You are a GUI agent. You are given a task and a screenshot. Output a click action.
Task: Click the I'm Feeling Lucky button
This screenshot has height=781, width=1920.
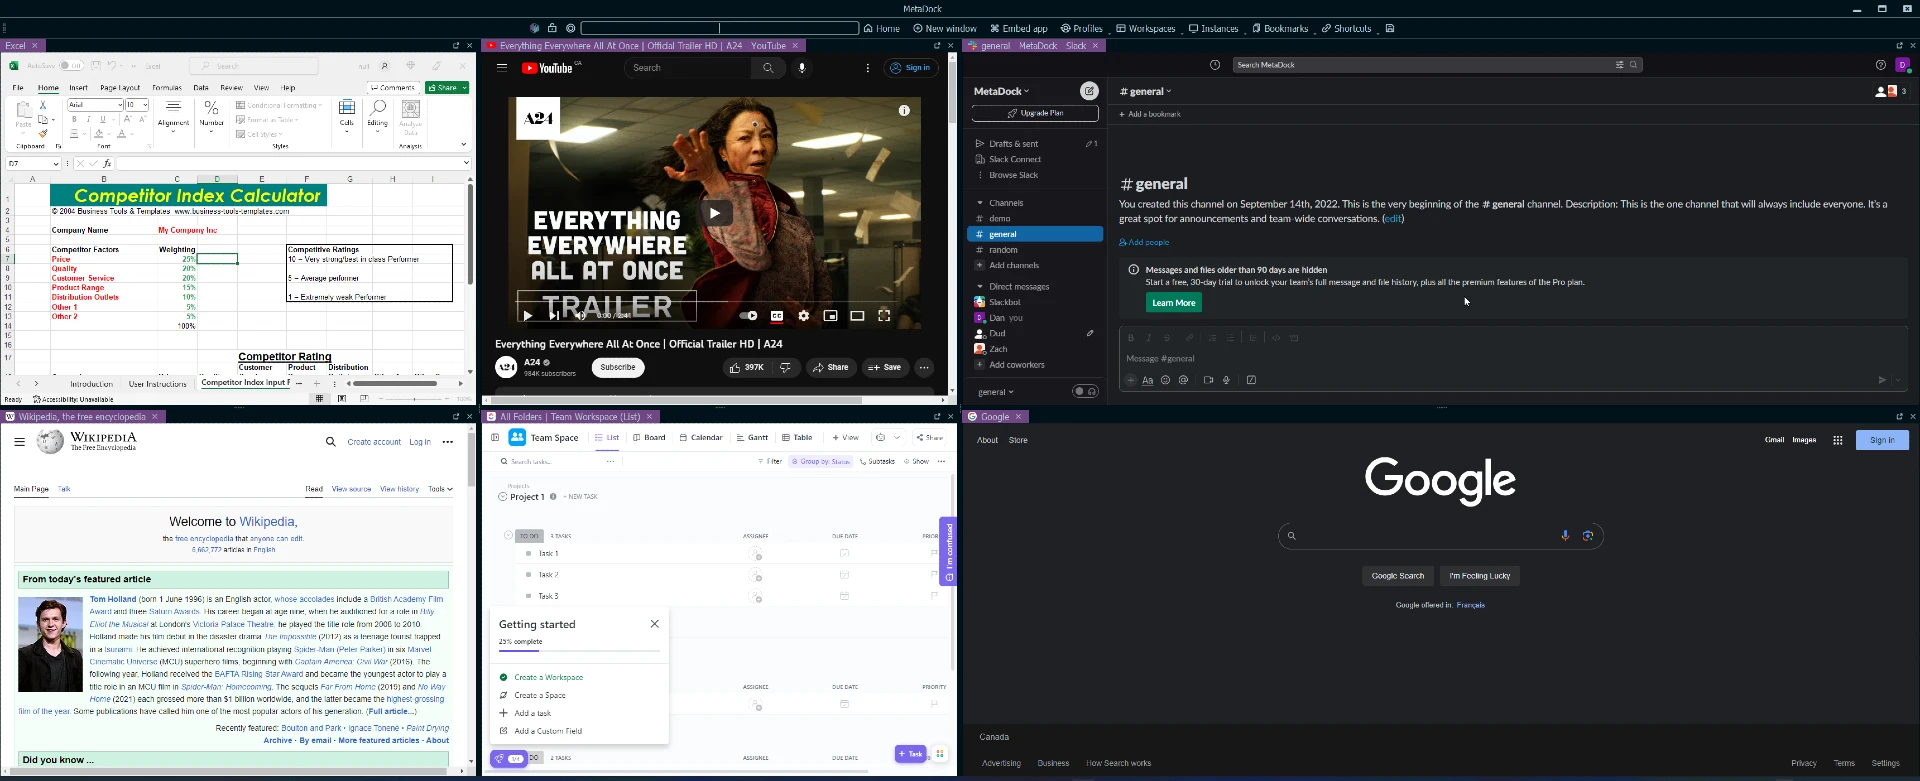(1479, 576)
